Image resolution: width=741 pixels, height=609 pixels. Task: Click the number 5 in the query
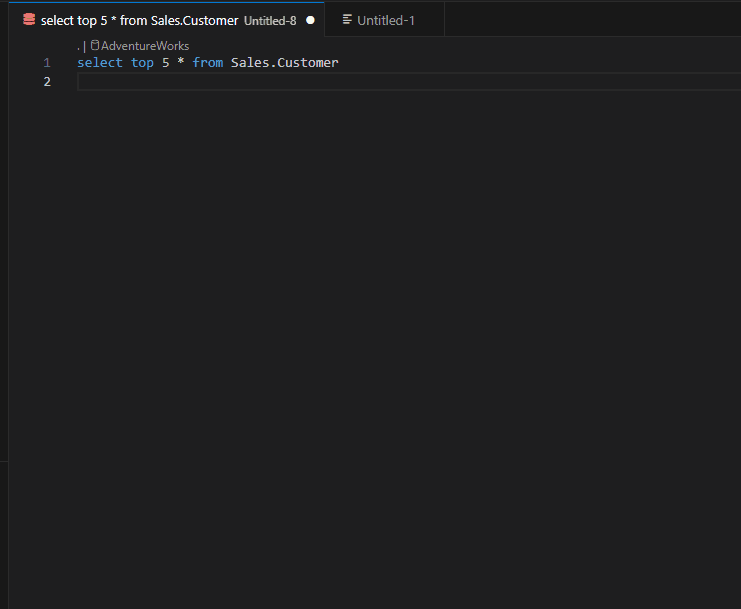pos(165,63)
